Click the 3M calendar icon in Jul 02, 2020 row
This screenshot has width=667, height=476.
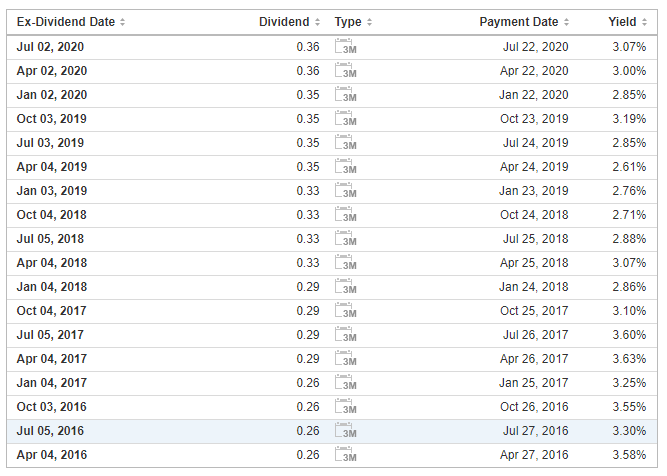pos(345,46)
